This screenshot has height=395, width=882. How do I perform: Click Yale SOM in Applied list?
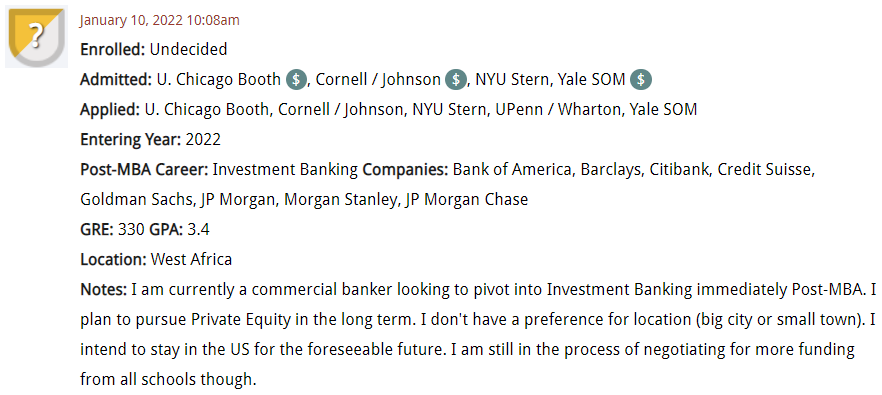[663, 110]
